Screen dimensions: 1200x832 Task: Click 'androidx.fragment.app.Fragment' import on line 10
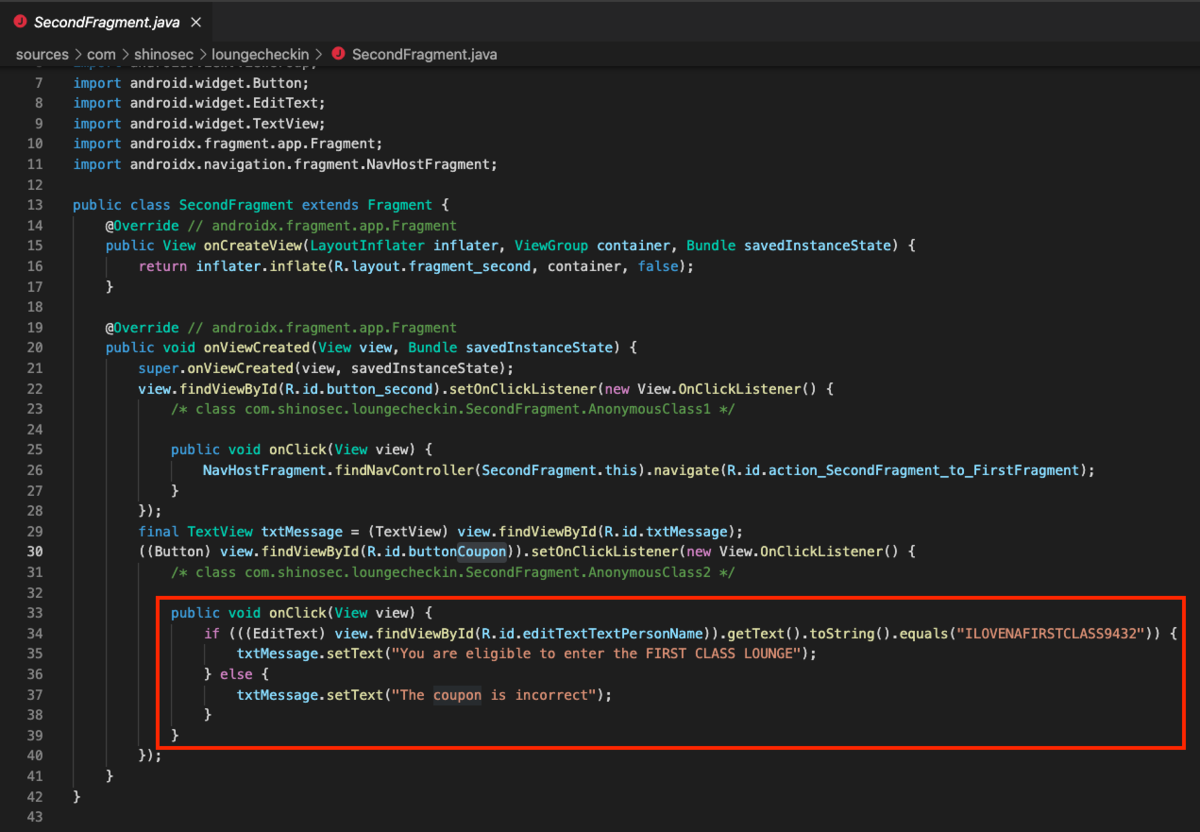coord(253,144)
